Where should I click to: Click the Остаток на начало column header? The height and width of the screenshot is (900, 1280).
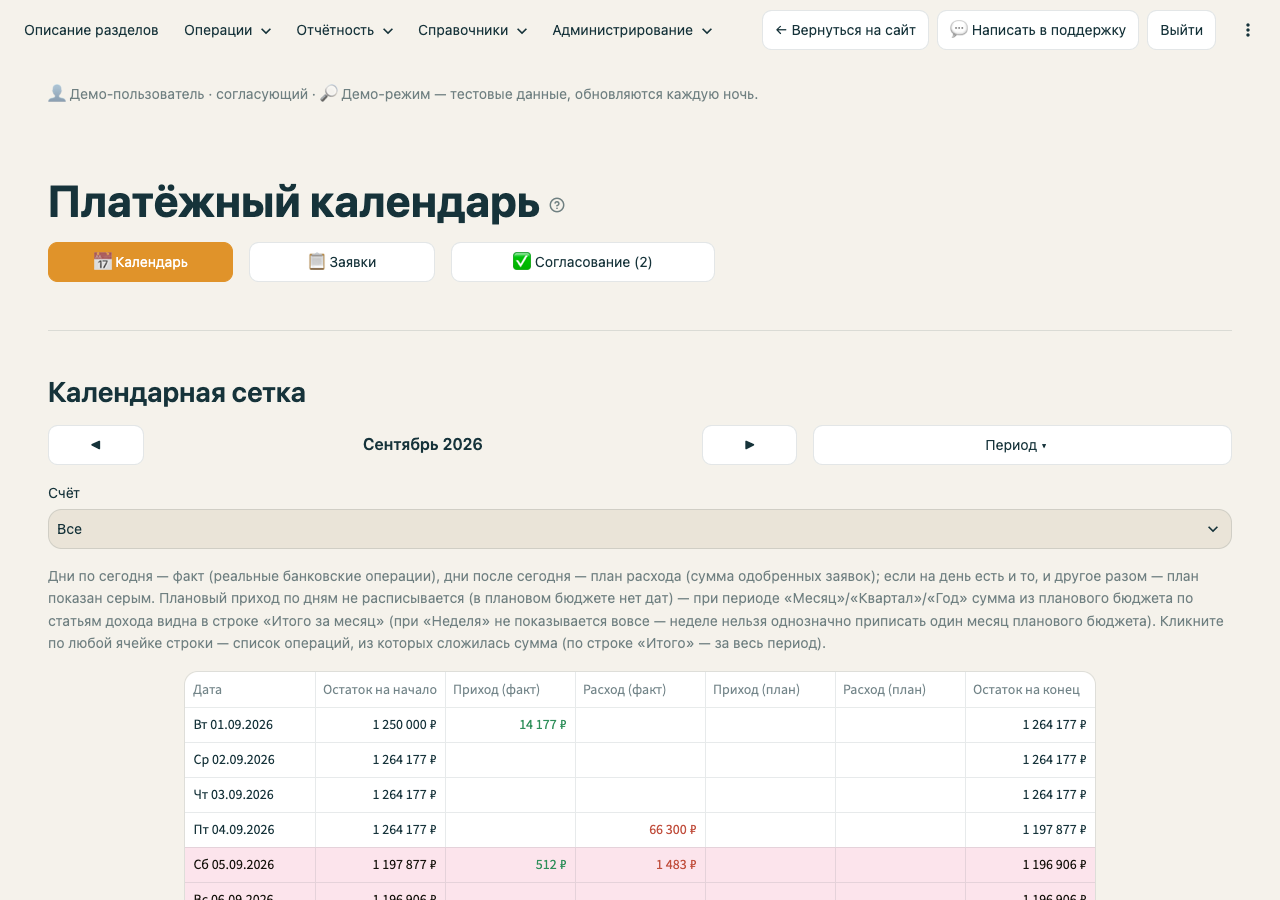pyautogui.click(x=380, y=690)
